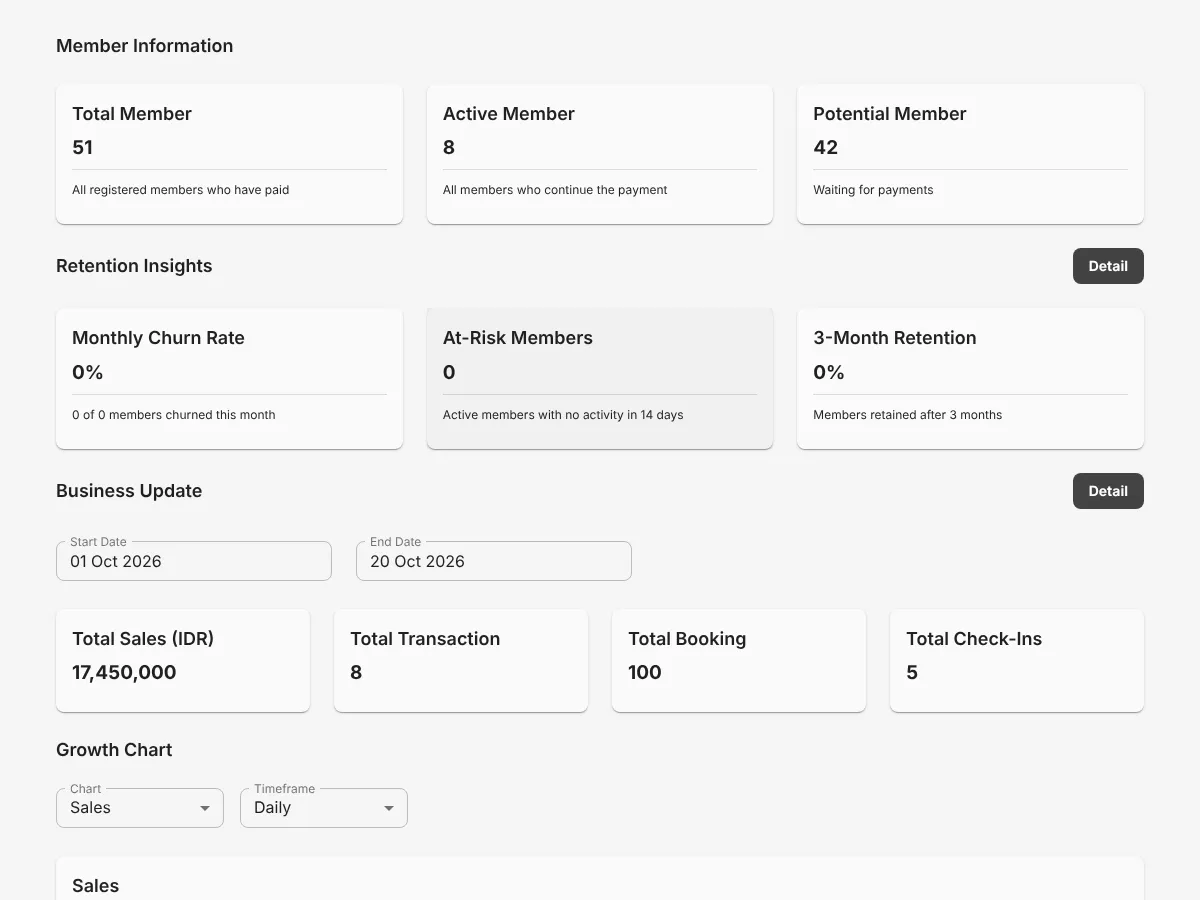Open the At-Risk Members card
The width and height of the screenshot is (1200, 900).
point(600,378)
